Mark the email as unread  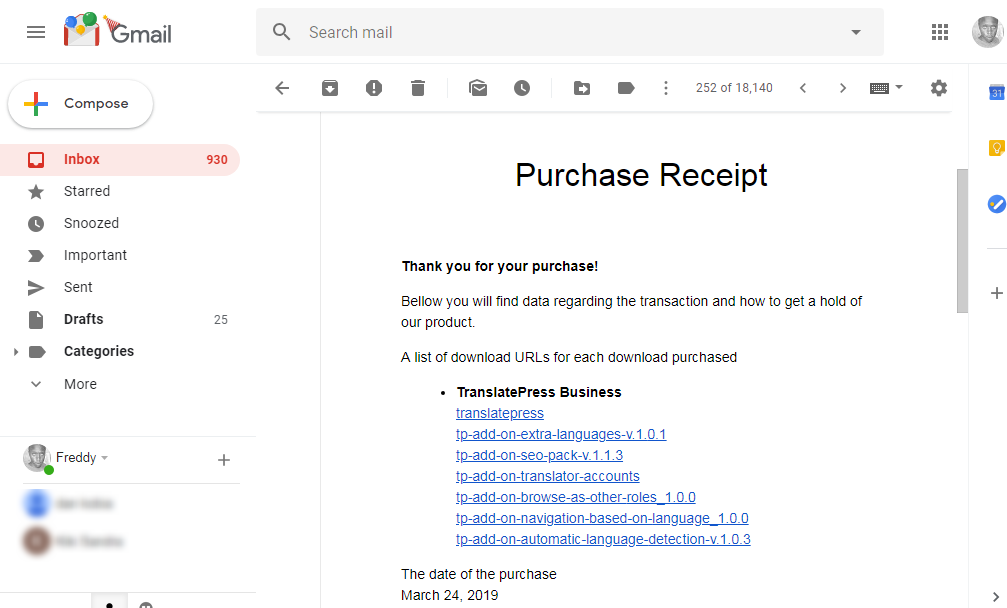tap(478, 88)
